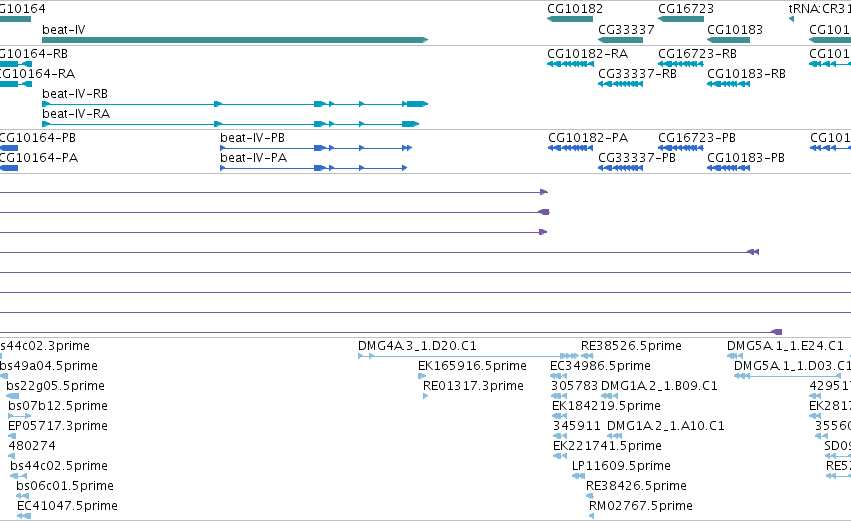Select the beat-IV gene label
This screenshot has height=521, width=851.
tap(63, 30)
